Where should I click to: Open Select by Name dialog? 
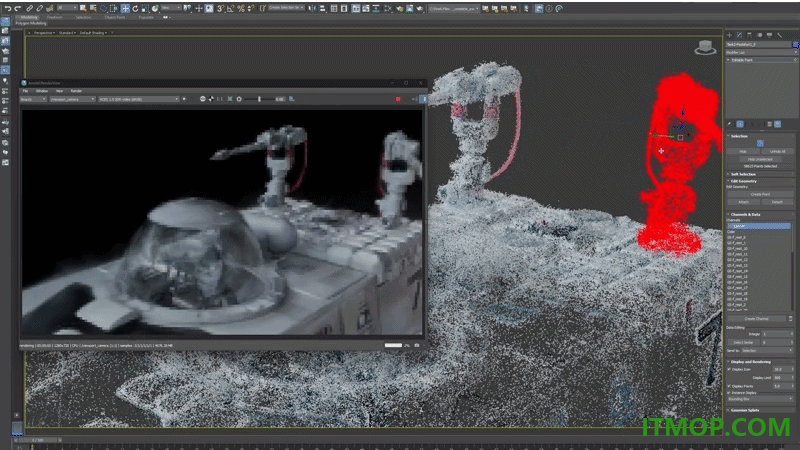93,9
